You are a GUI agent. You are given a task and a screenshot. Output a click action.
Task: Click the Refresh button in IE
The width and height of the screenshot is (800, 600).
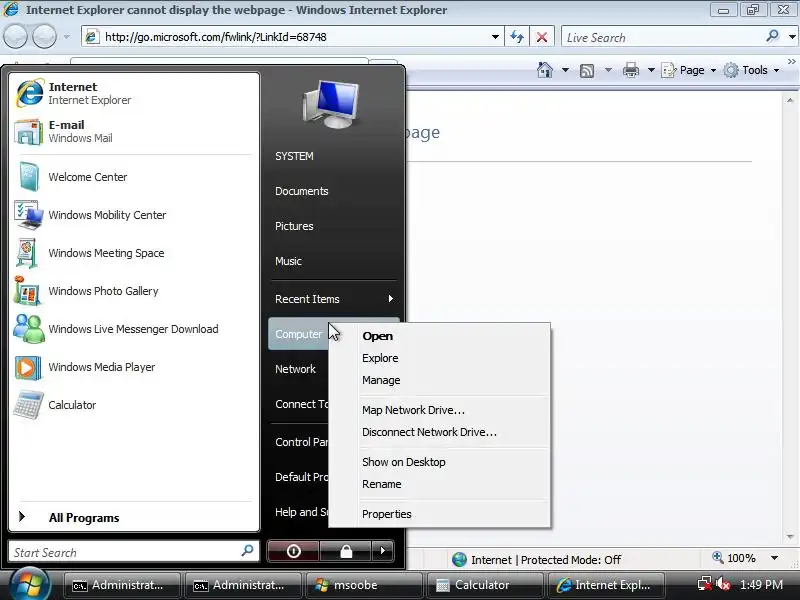coord(517,37)
